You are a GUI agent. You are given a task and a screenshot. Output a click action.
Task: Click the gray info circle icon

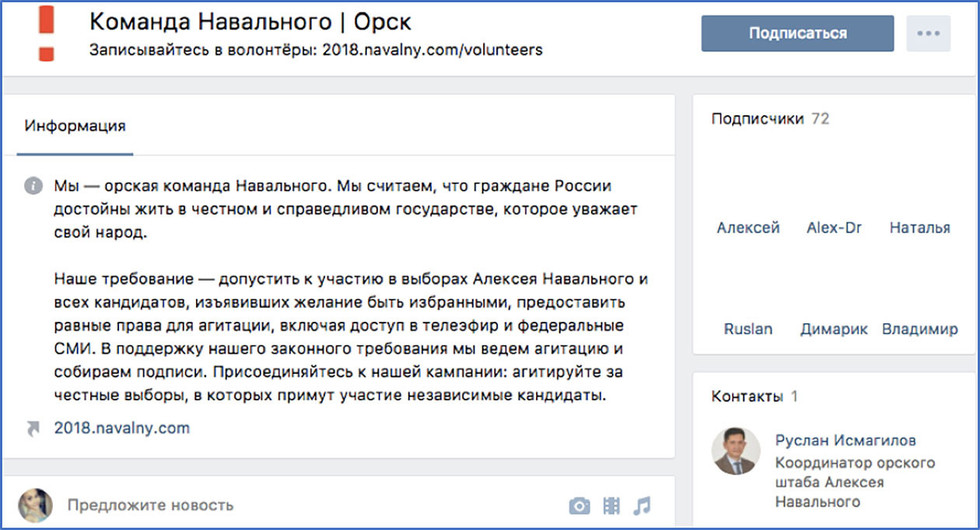pyautogui.click(x=33, y=186)
